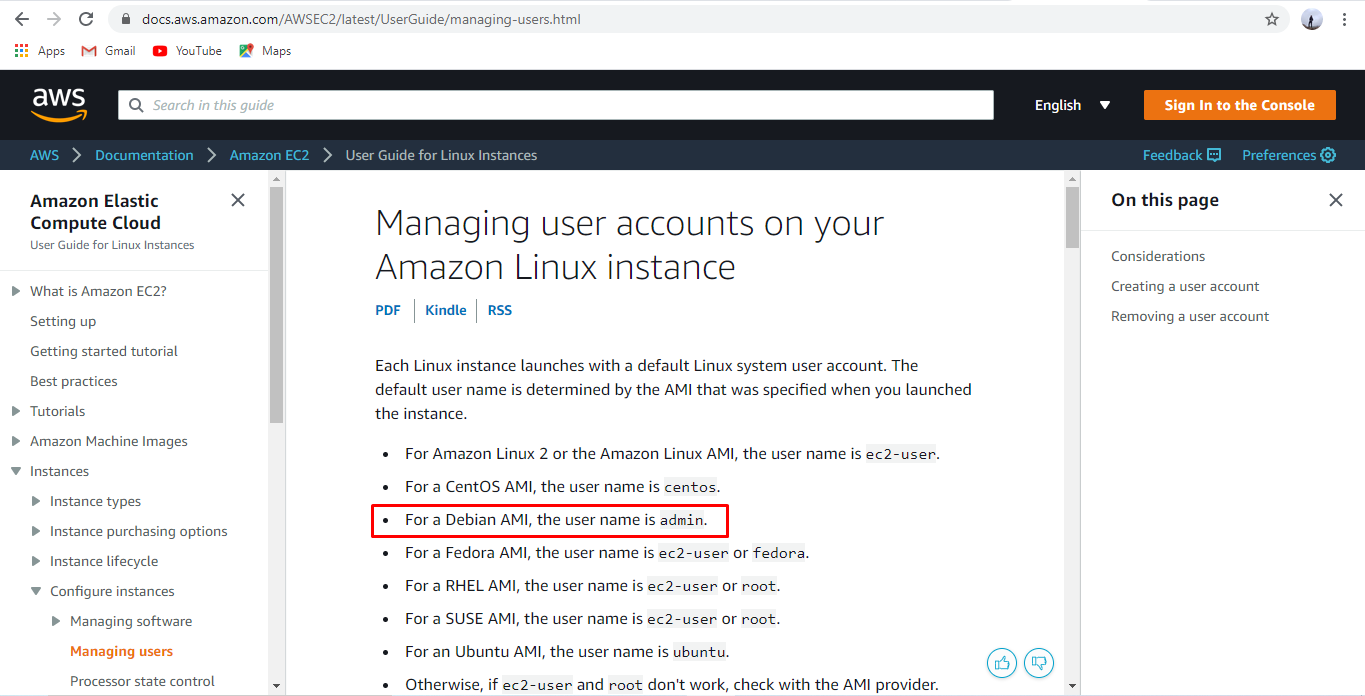The image size is (1365, 696).
Task: Collapse the Instances tree section
Action: (x=15, y=471)
